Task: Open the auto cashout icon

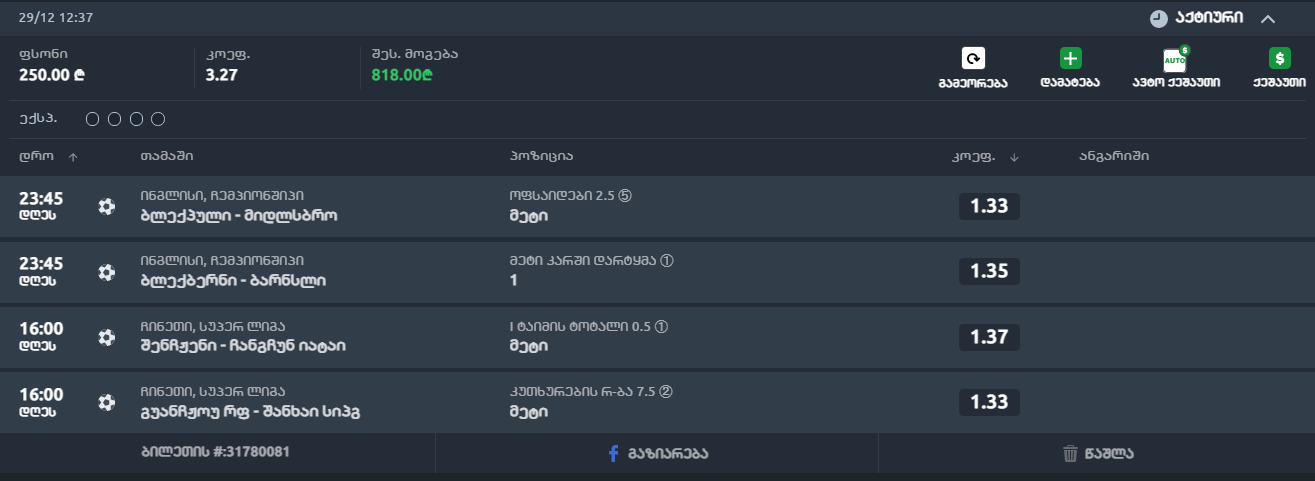Action: click(1175, 59)
